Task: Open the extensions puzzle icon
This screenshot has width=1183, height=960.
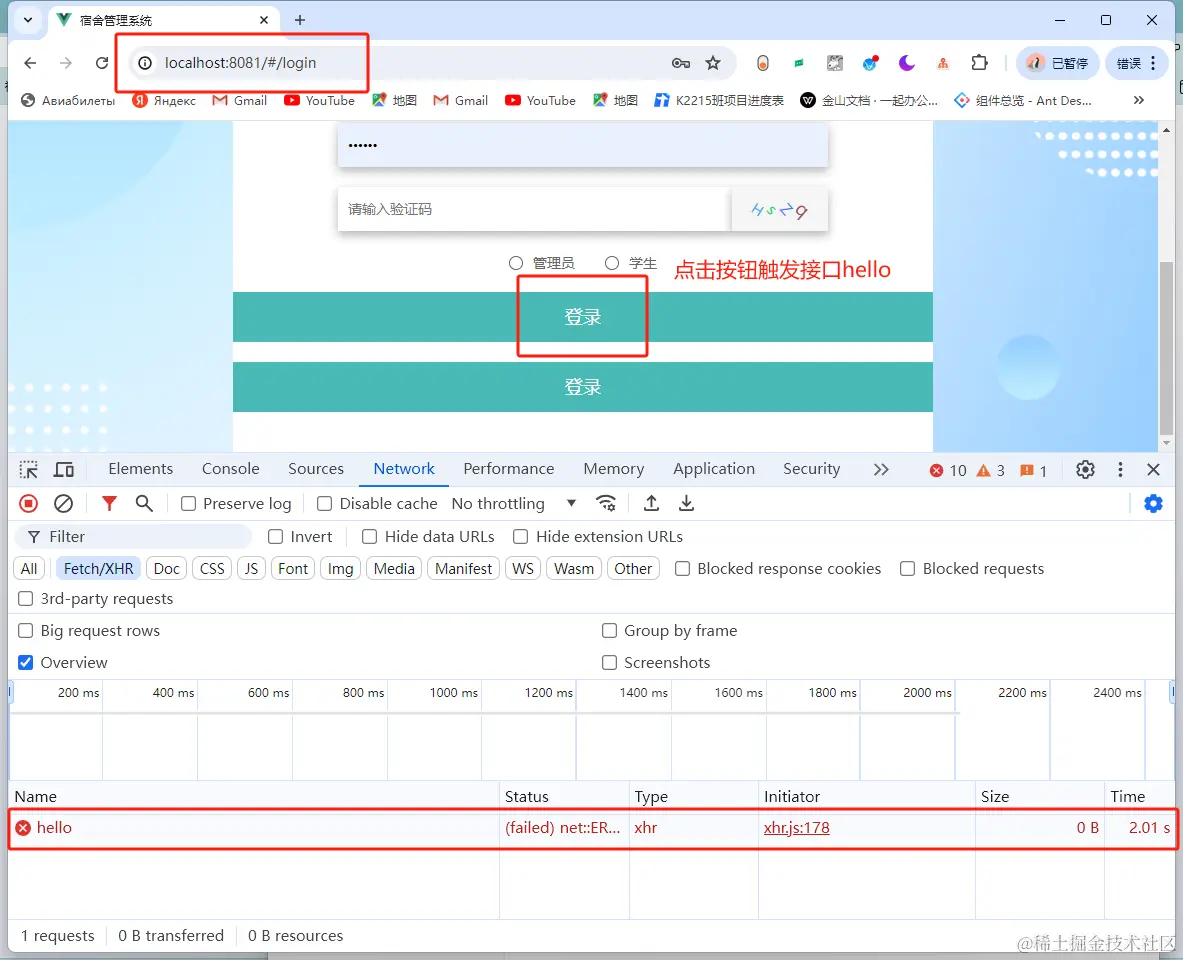Action: (979, 63)
